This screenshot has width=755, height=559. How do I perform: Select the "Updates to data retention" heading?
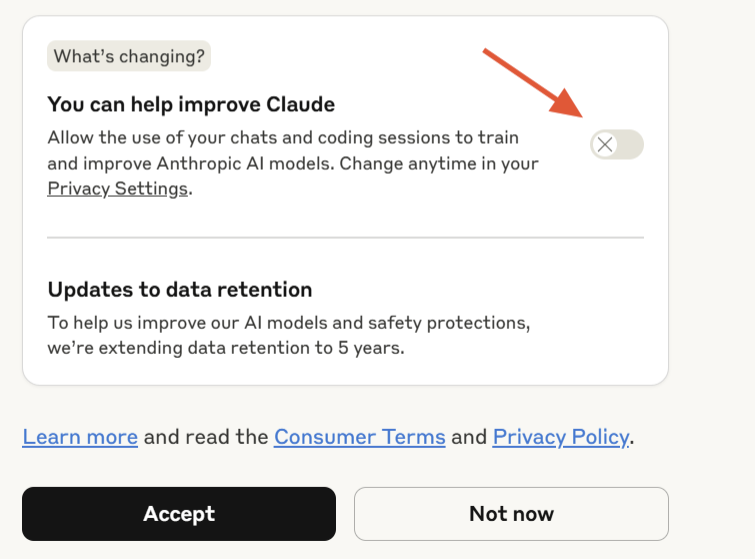point(180,290)
